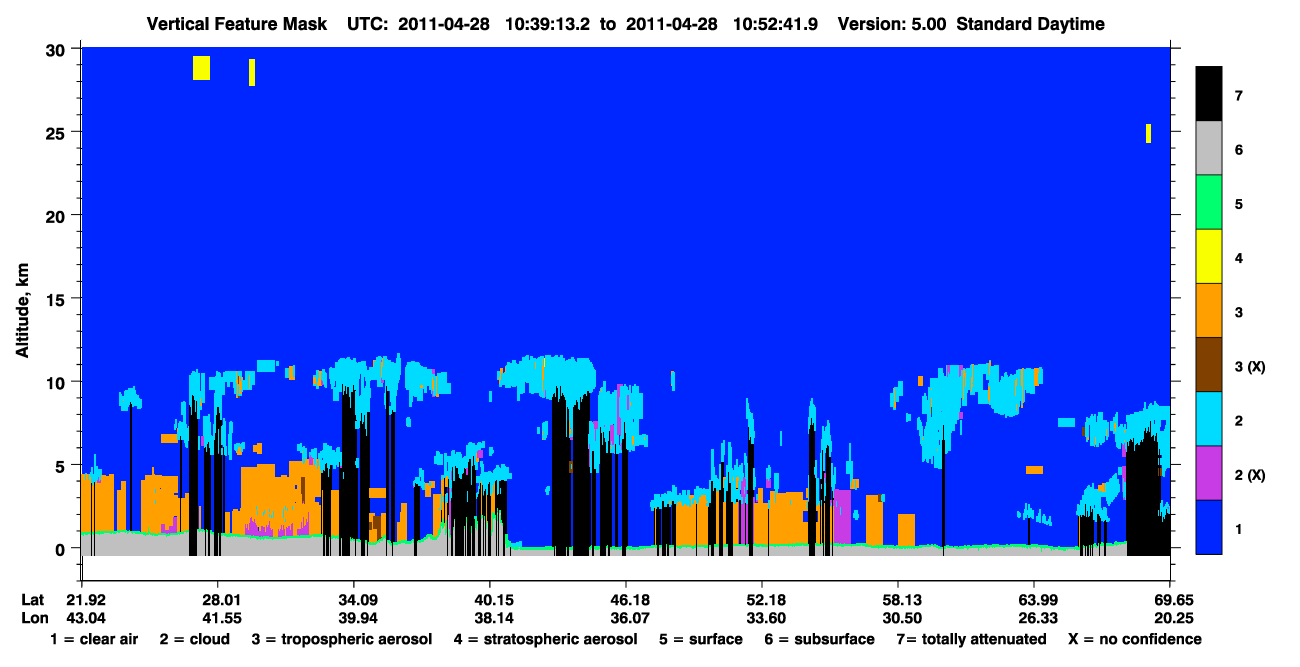
Task: Click the '1 = clear air' legend text
Action: pyautogui.click(x=93, y=639)
